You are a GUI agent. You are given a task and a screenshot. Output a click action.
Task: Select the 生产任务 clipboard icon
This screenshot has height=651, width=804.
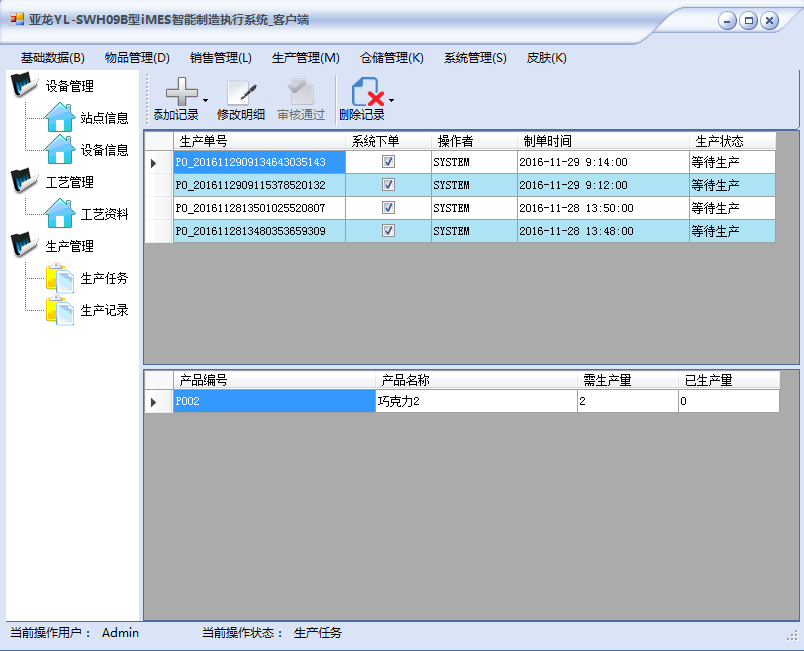point(60,277)
